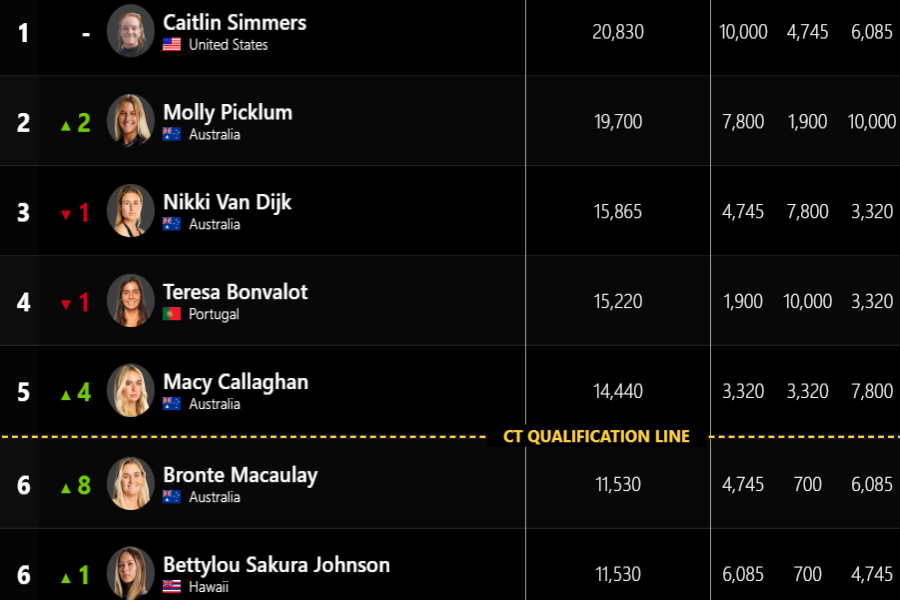Screen dimensions: 900x600
Task: Open Teresa Bonvalot name link
Action: coord(235,292)
